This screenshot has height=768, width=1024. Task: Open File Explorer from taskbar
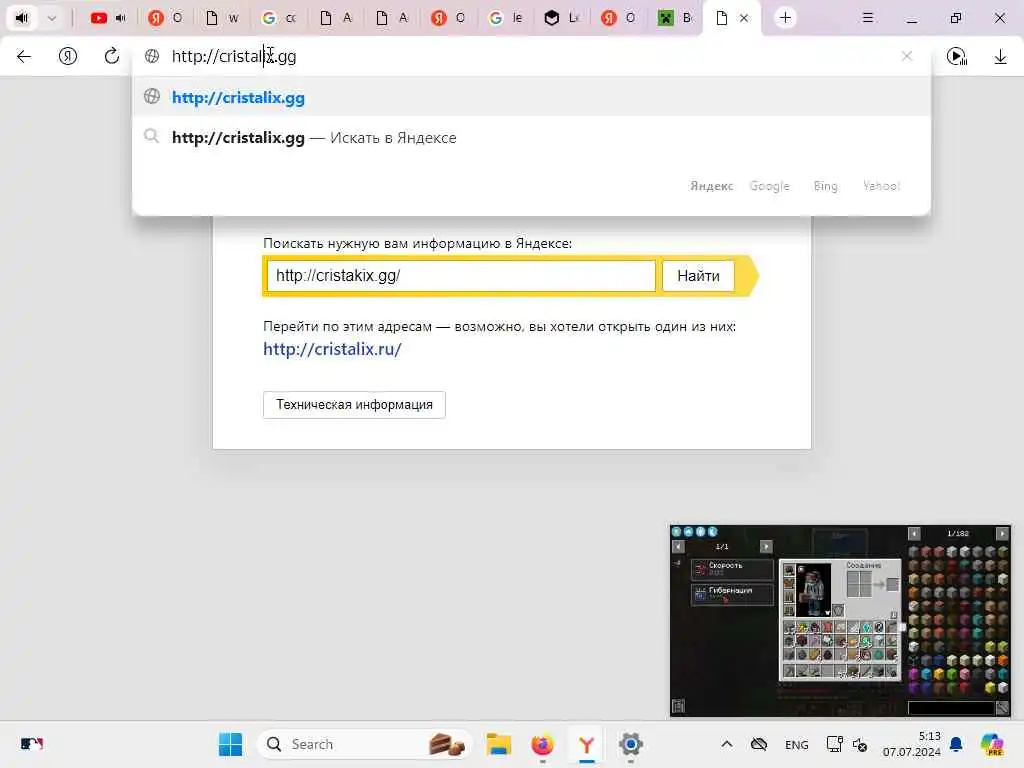tap(499, 744)
